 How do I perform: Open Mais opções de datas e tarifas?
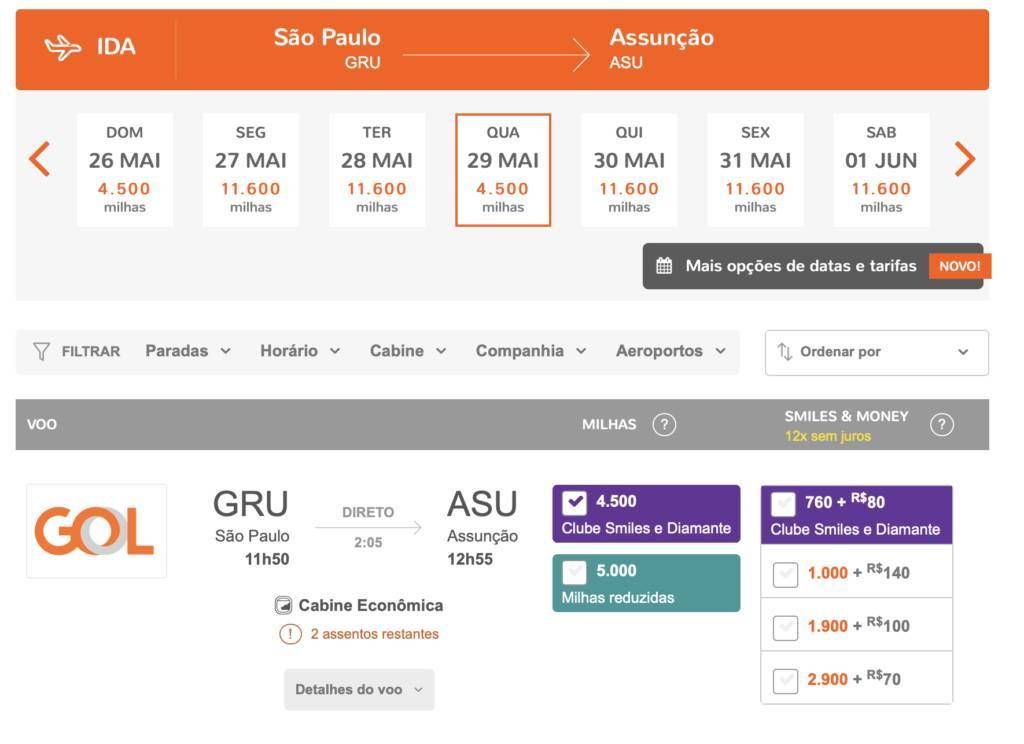(x=800, y=266)
